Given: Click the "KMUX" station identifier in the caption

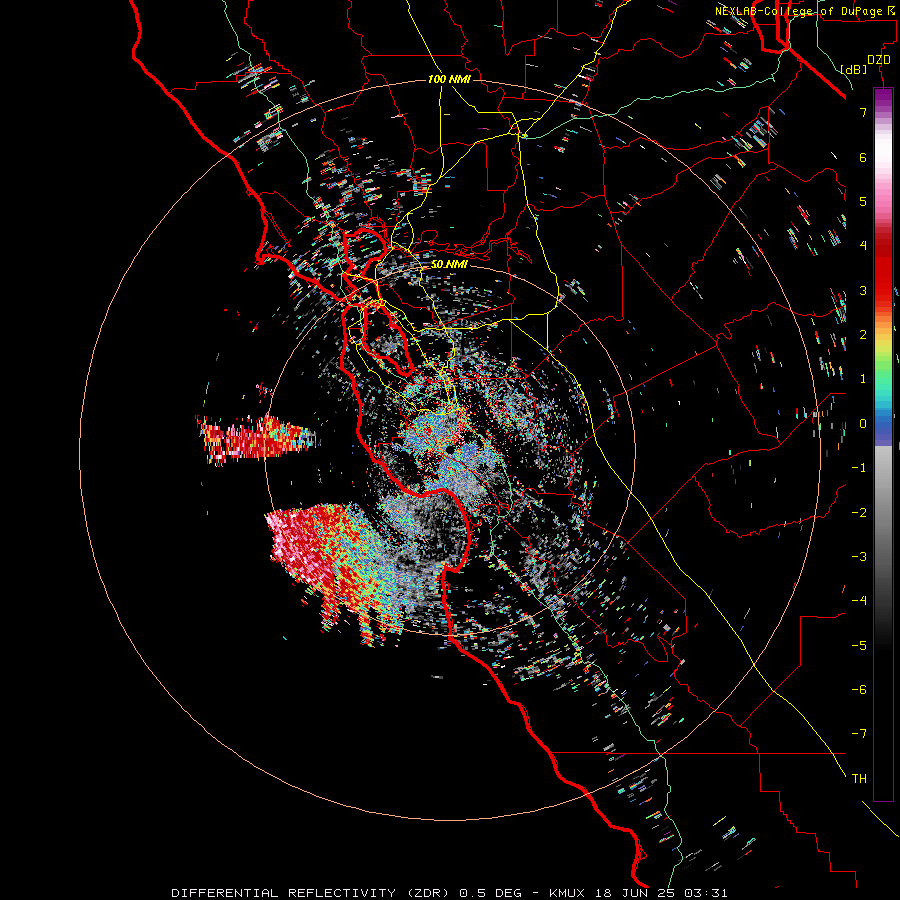Looking at the screenshot, I should pos(567,893).
